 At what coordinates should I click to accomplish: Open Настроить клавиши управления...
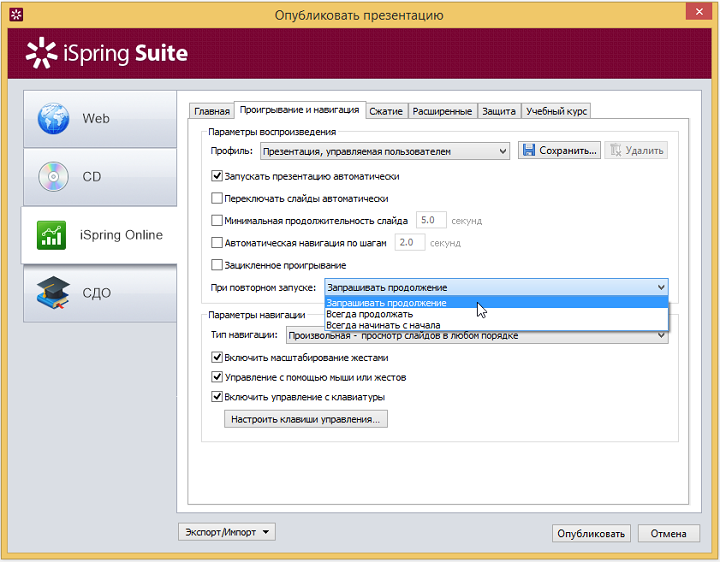coord(306,419)
